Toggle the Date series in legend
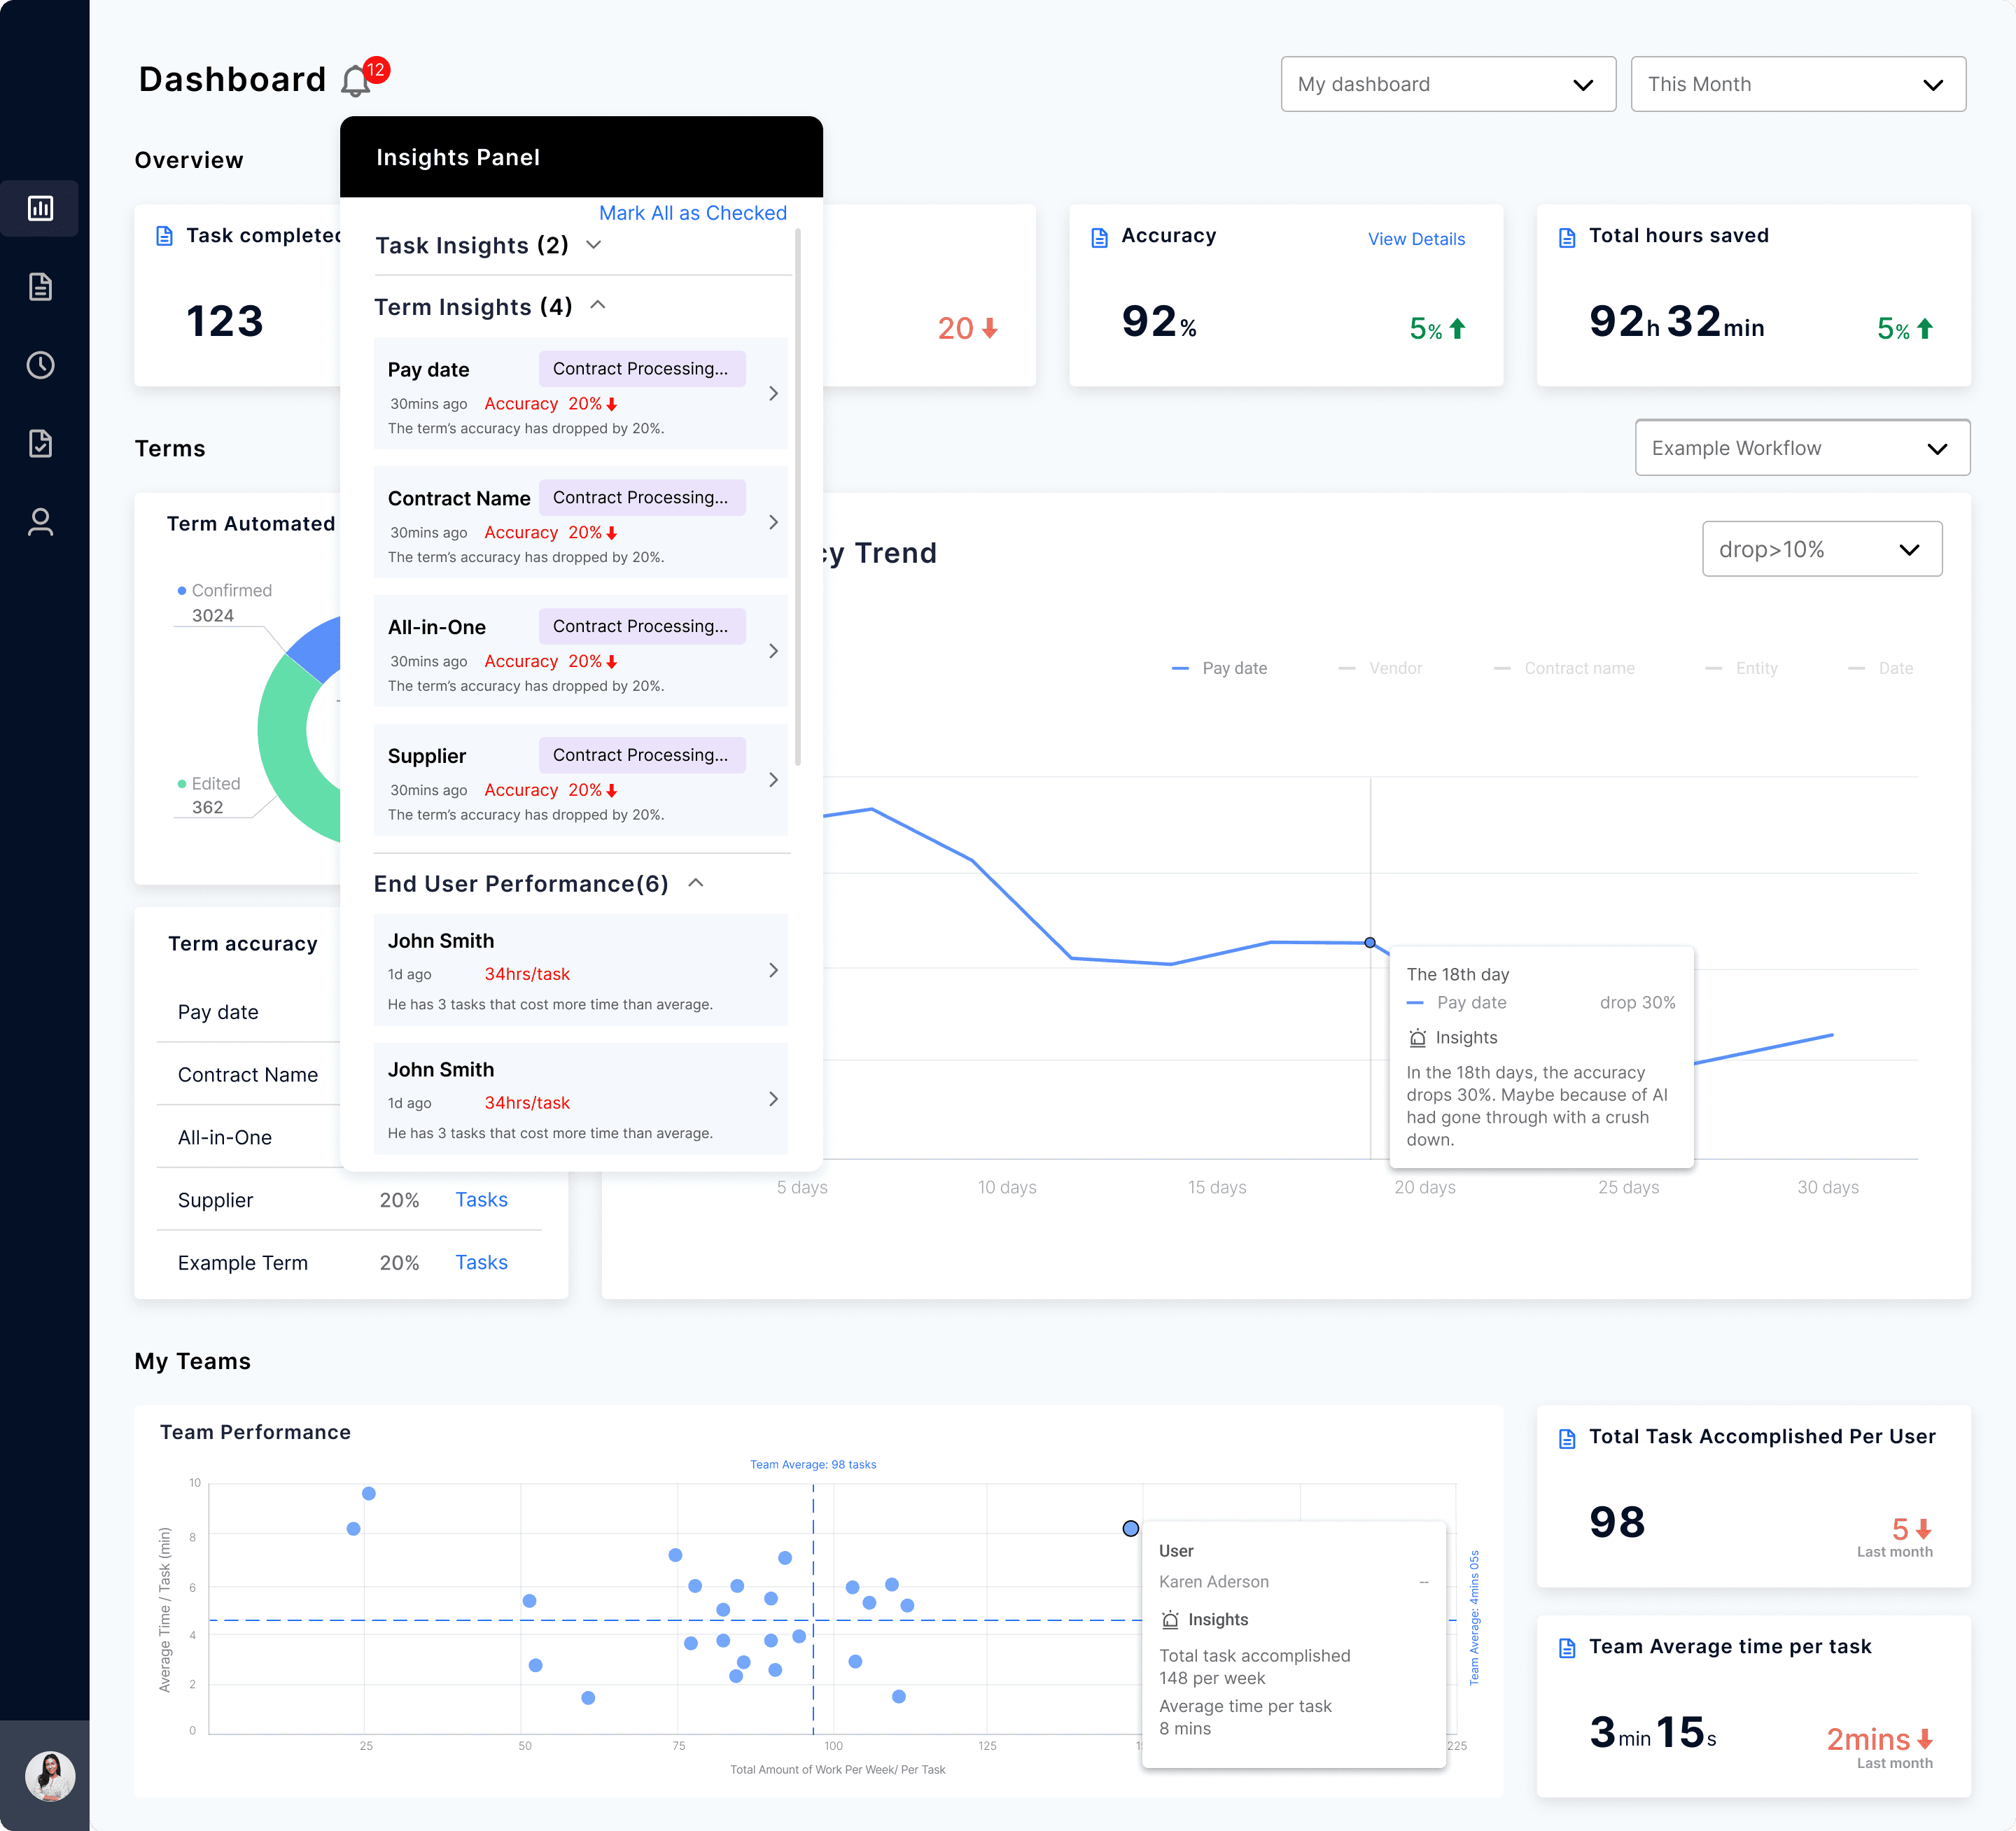Image resolution: width=2016 pixels, height=1831 pixels. click(1880, 668)
